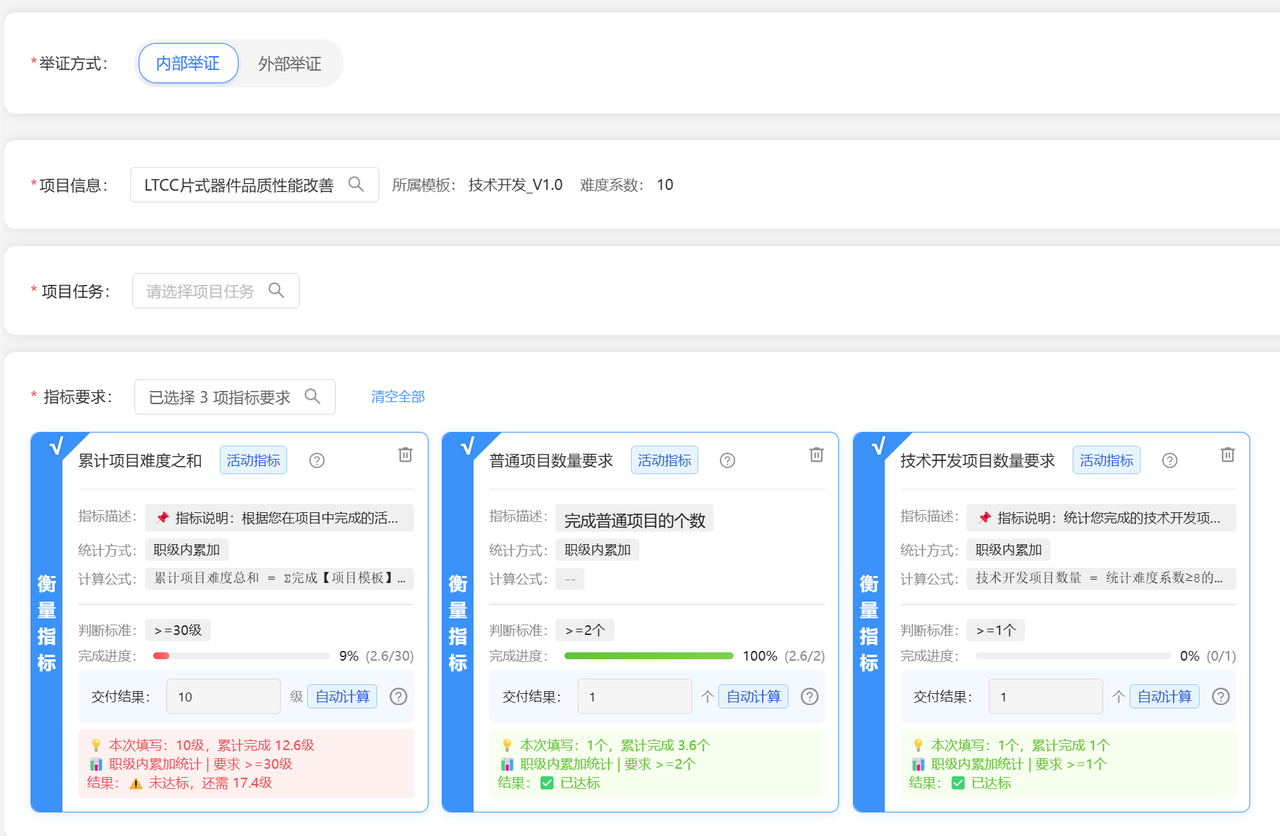
Task: Delete the 技术开发项目数量要求 indicator via trash icon
Action: [1228, 454]
